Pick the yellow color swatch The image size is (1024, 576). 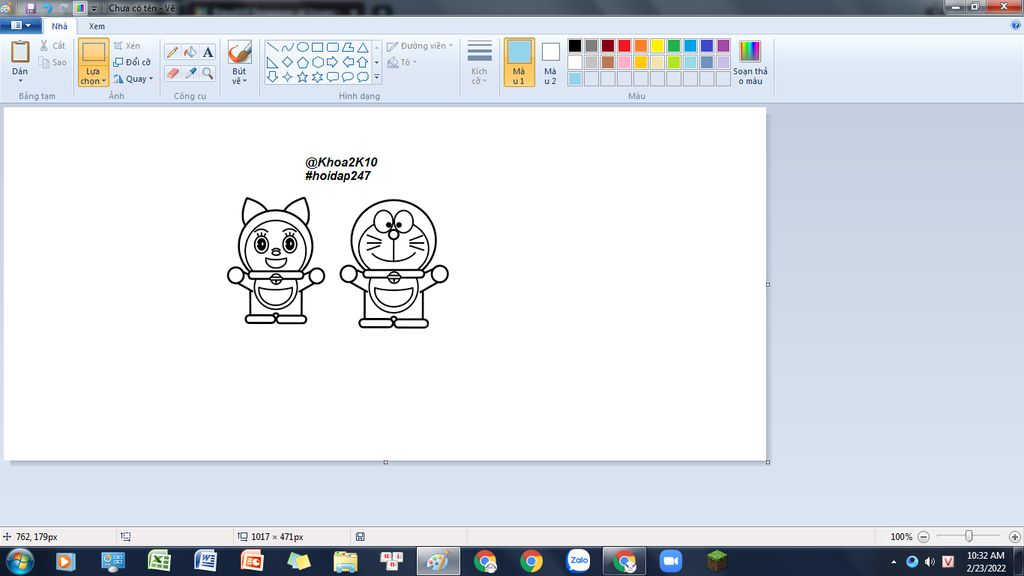(657, 46)
